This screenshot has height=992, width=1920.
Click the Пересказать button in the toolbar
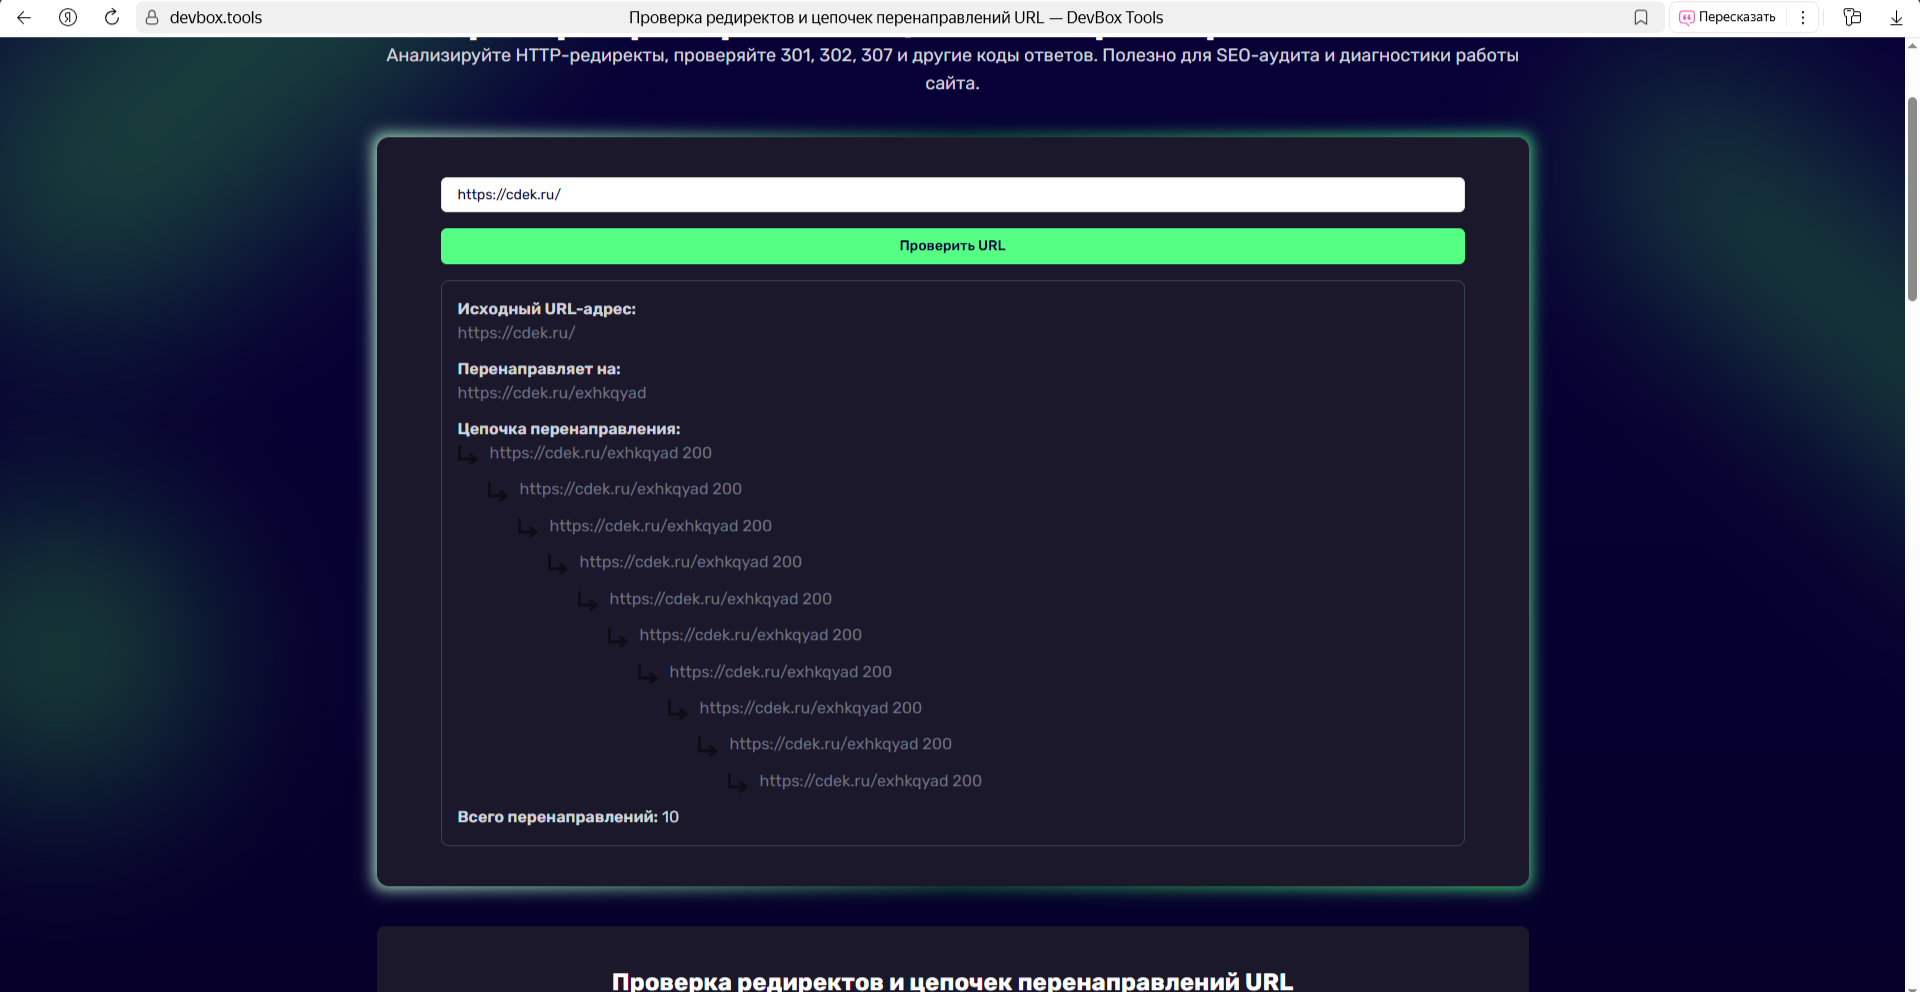tap(1727, 17)
